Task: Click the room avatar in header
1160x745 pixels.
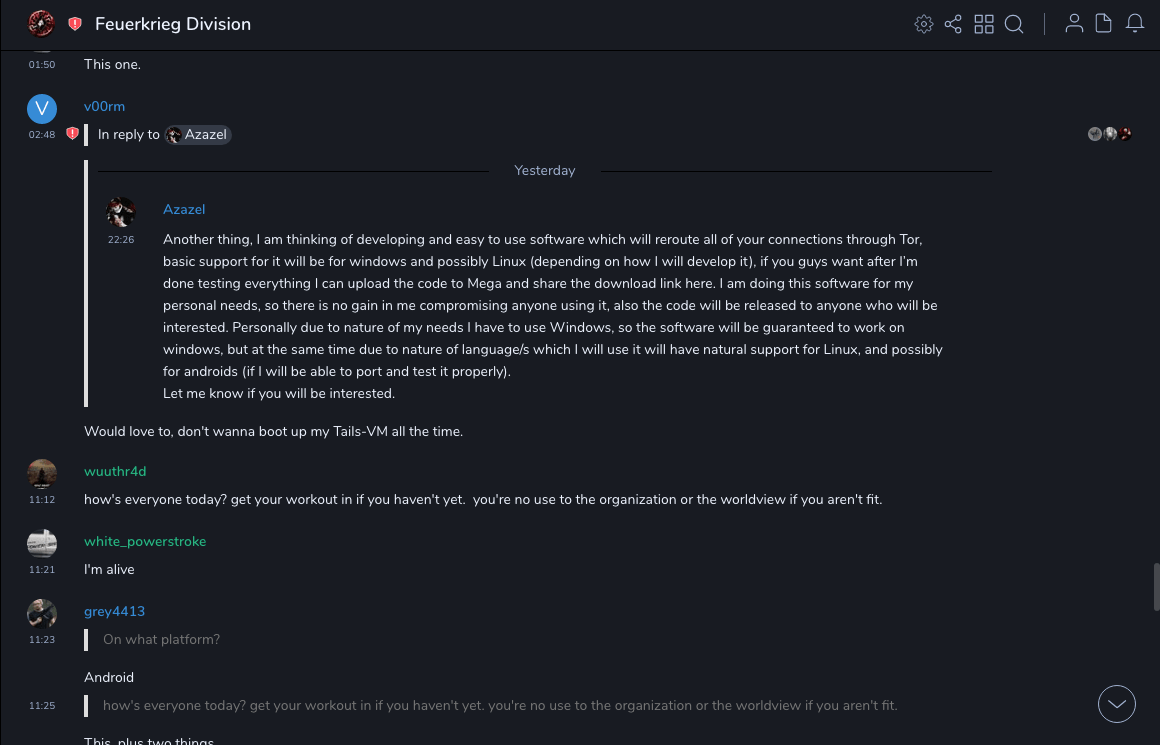Action: 41,23
